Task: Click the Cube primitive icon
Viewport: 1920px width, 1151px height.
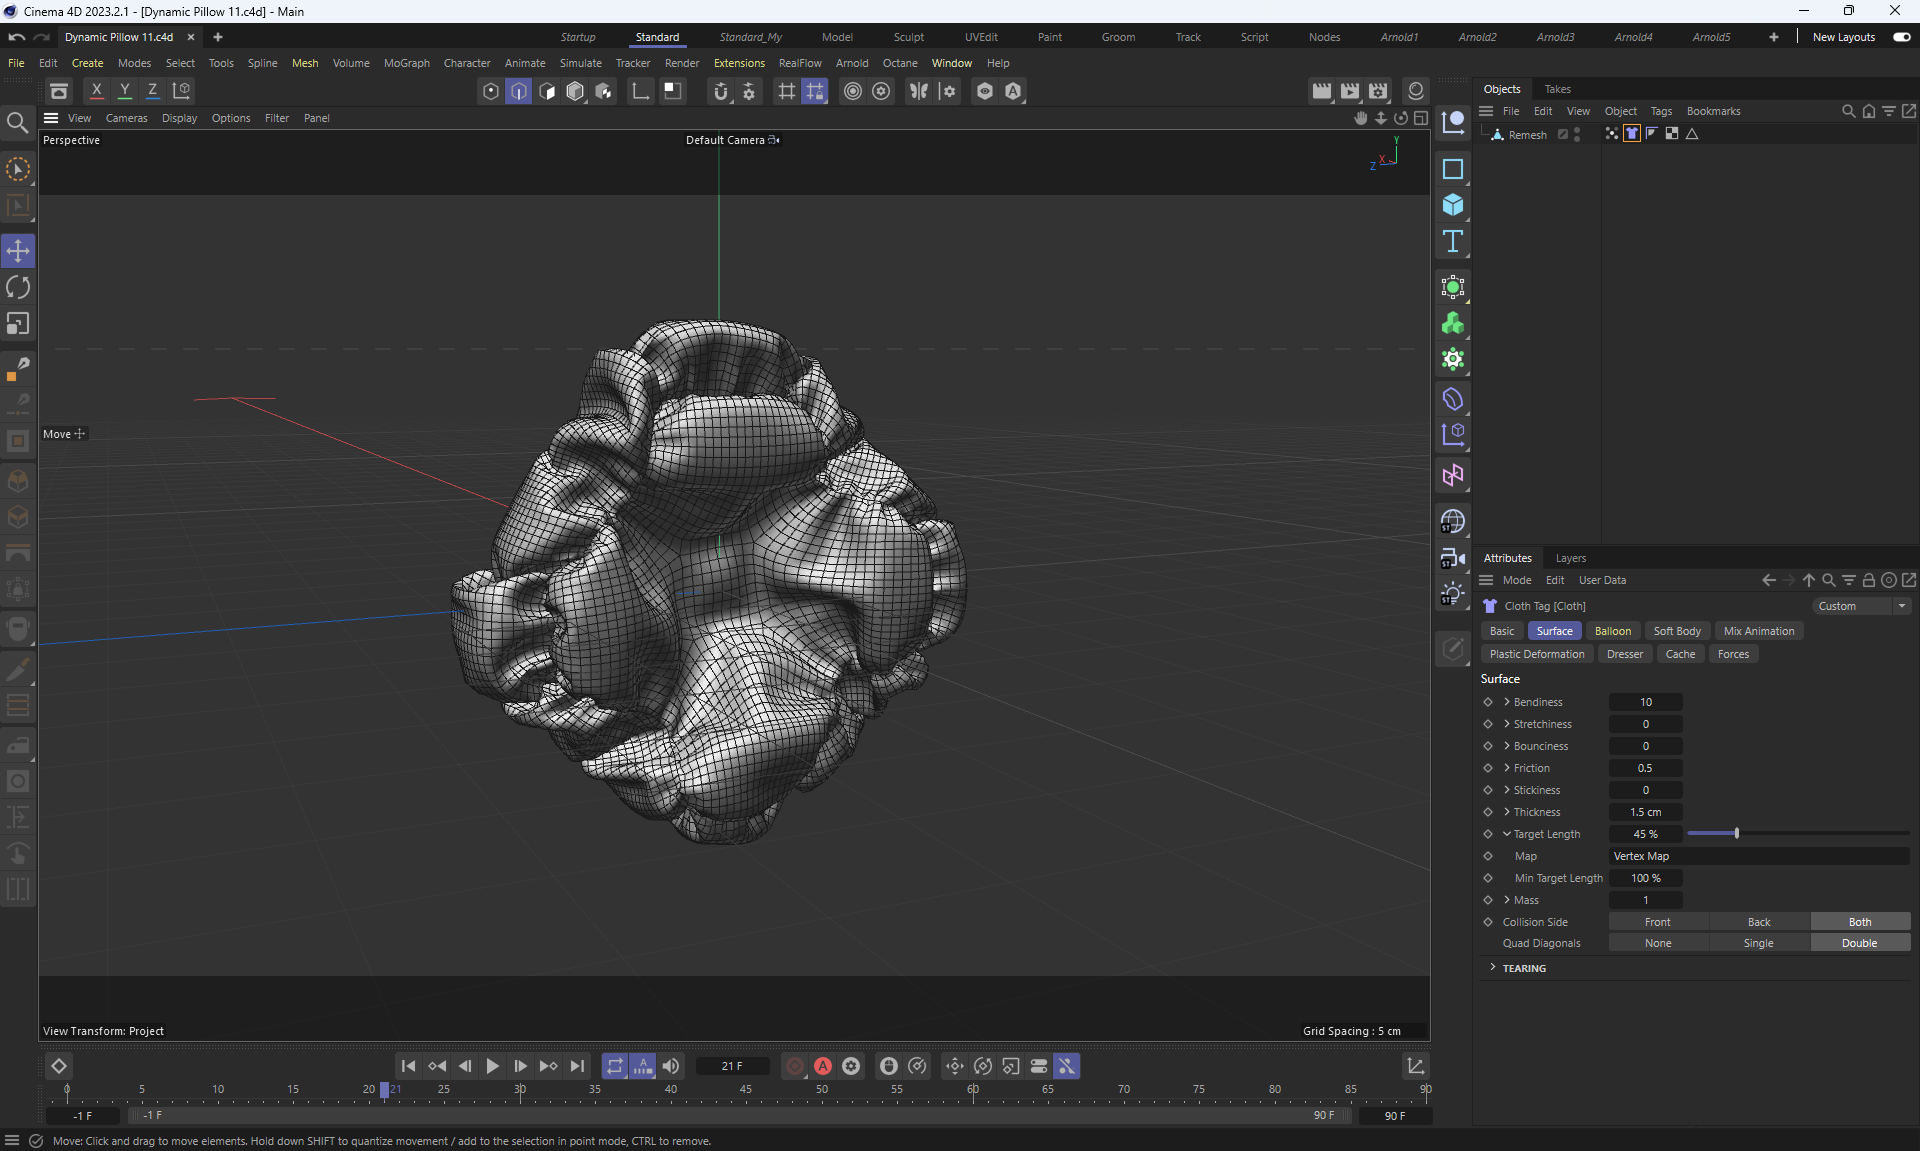Action: coord(1453,205)
